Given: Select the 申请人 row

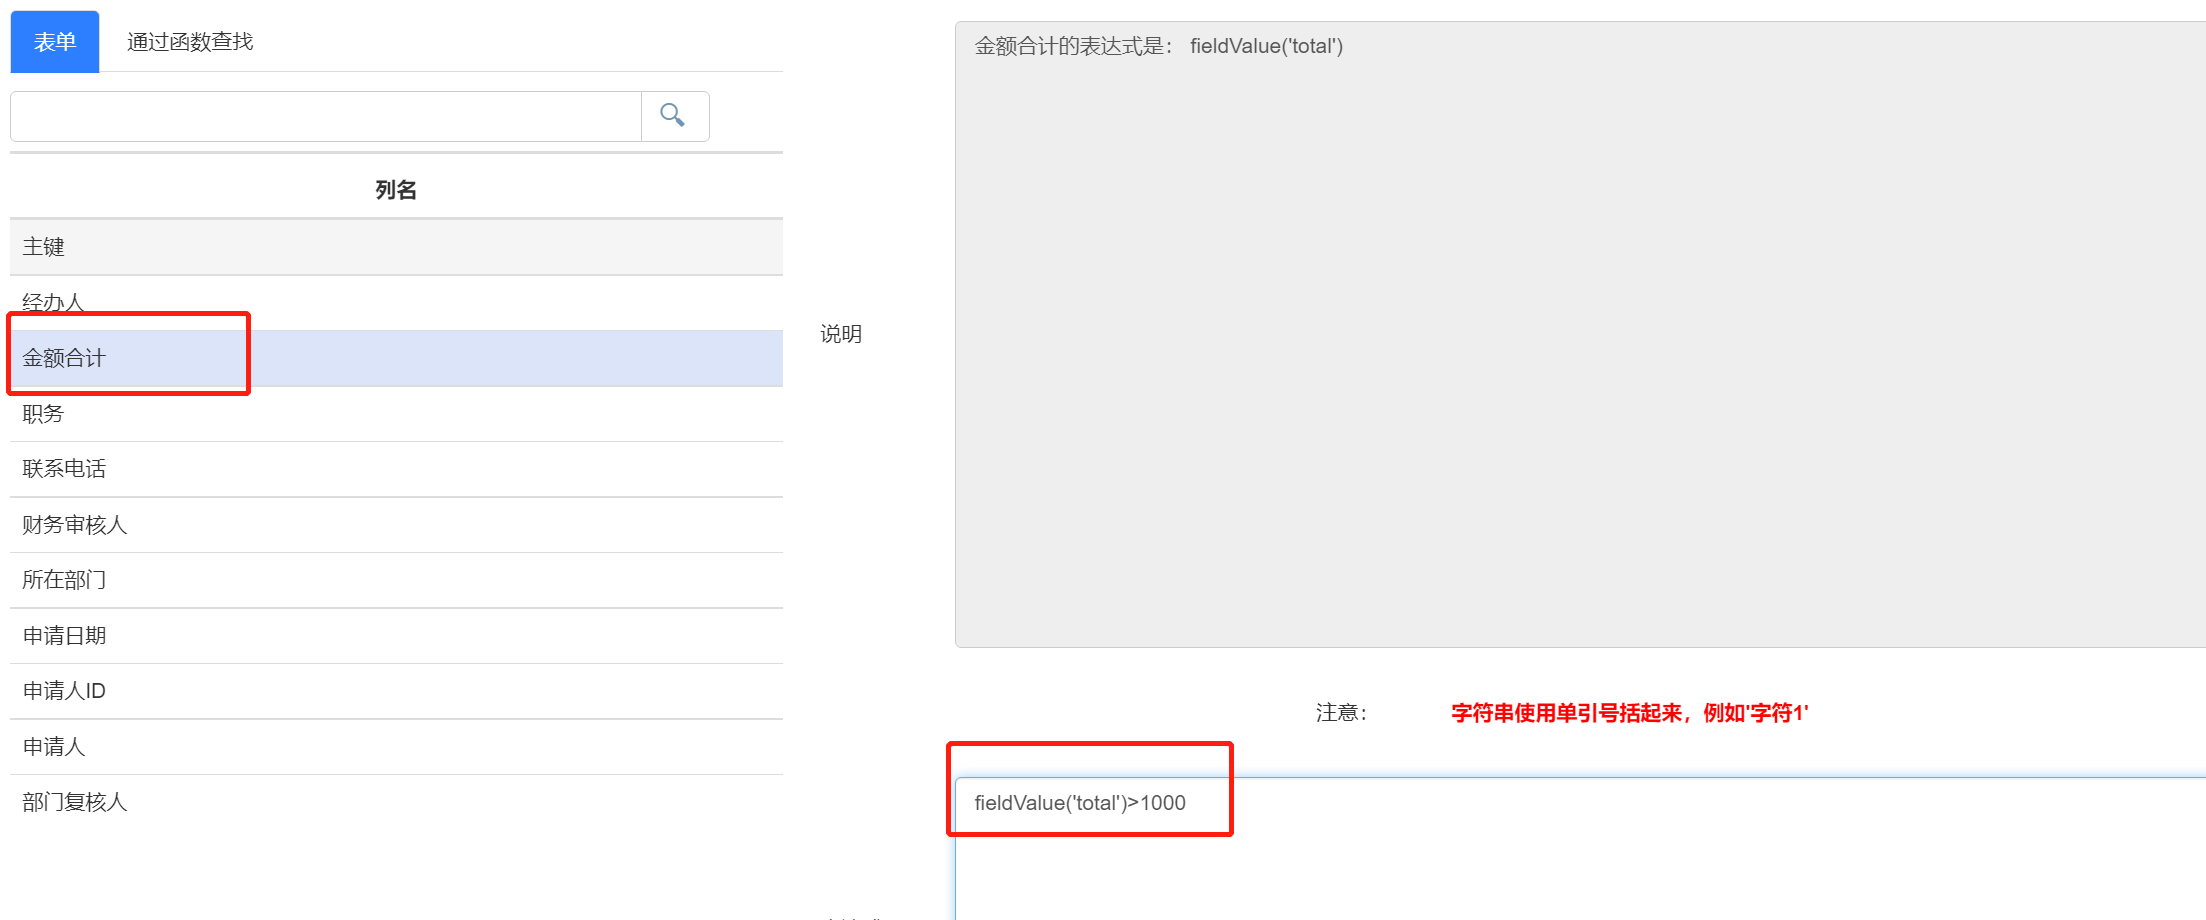Looking at the screenshot, I should tap(396, 747).
